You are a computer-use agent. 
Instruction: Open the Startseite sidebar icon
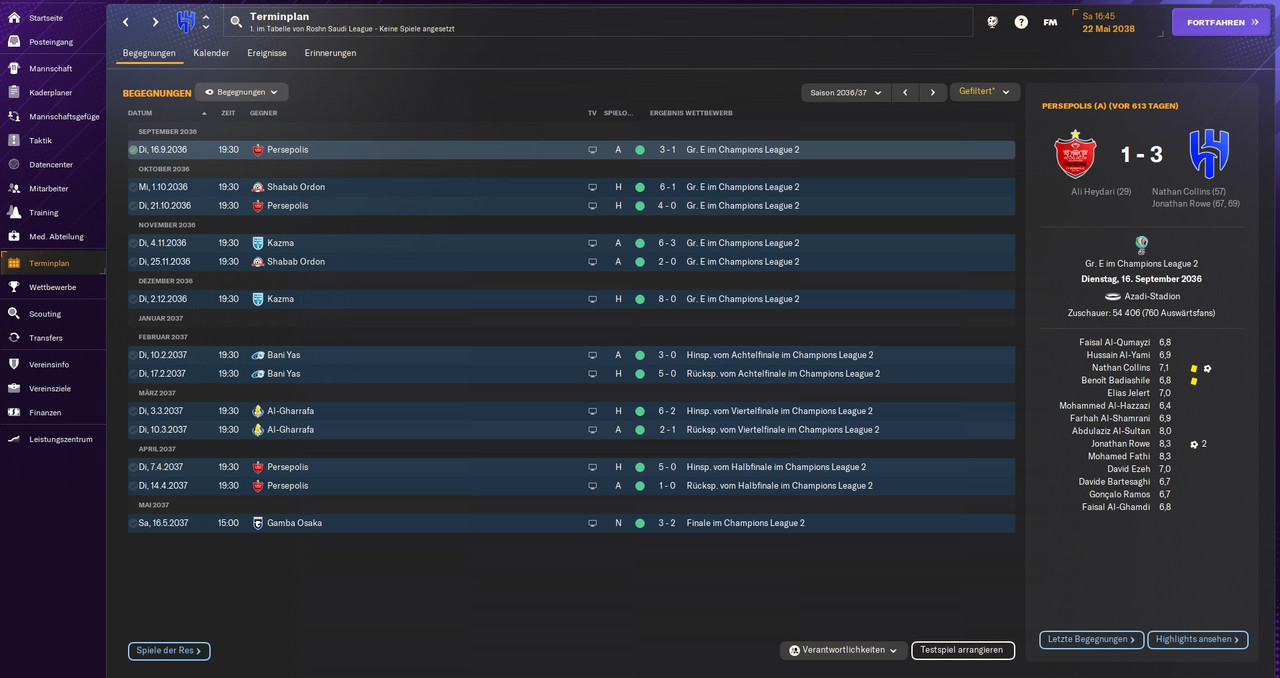tap(14, 18)
